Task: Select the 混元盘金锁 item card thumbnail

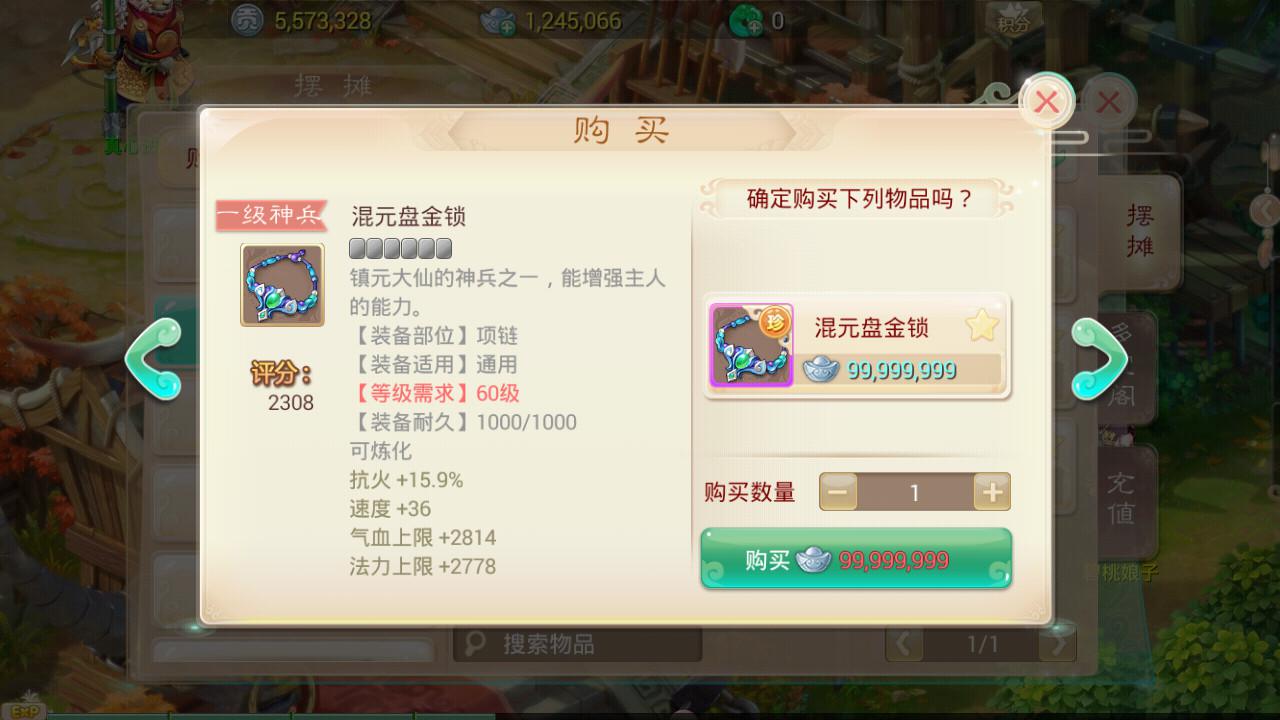Action: tap(751, 345)
